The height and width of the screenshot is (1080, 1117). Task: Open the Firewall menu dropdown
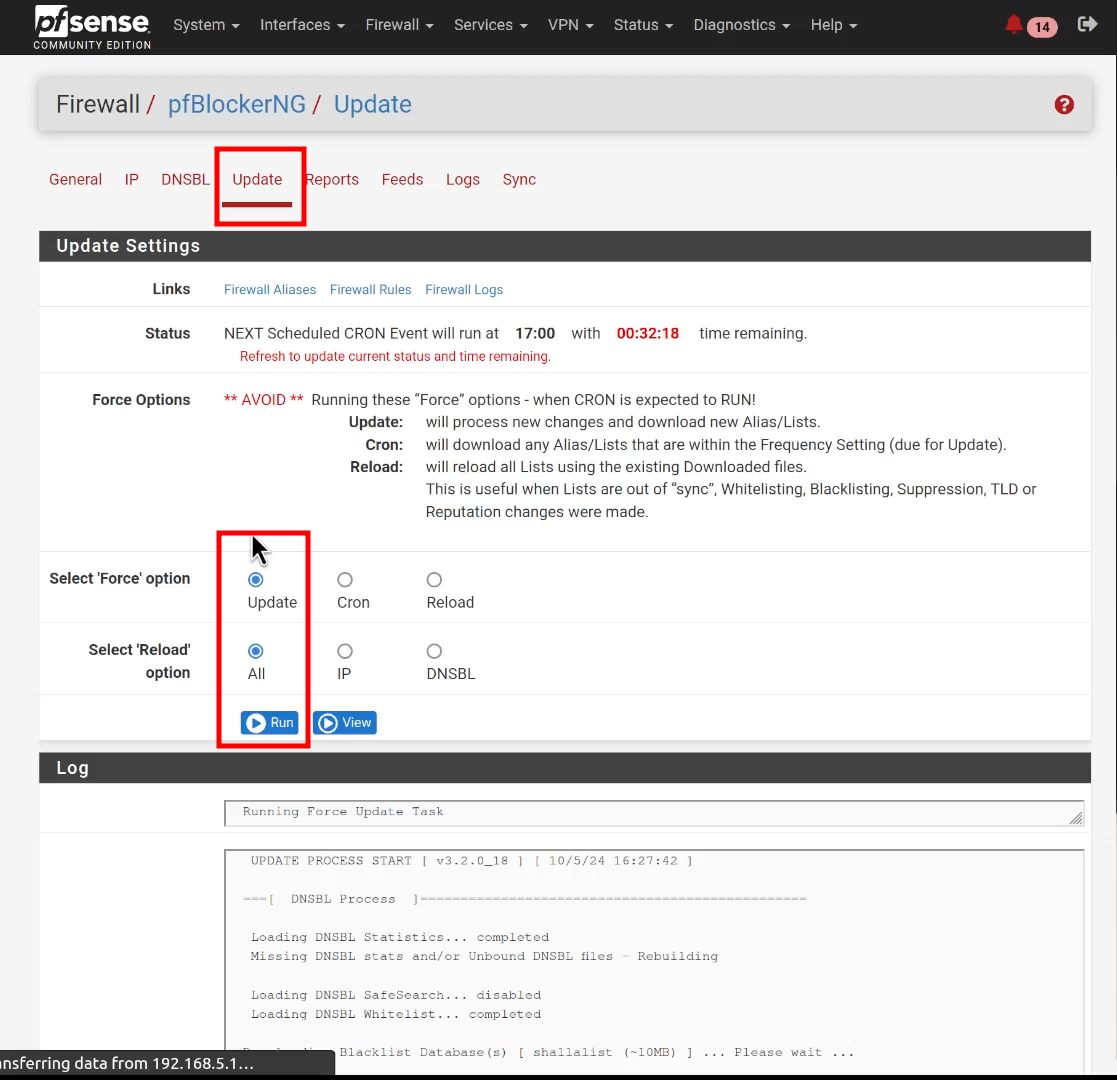[x=399, y=25]
